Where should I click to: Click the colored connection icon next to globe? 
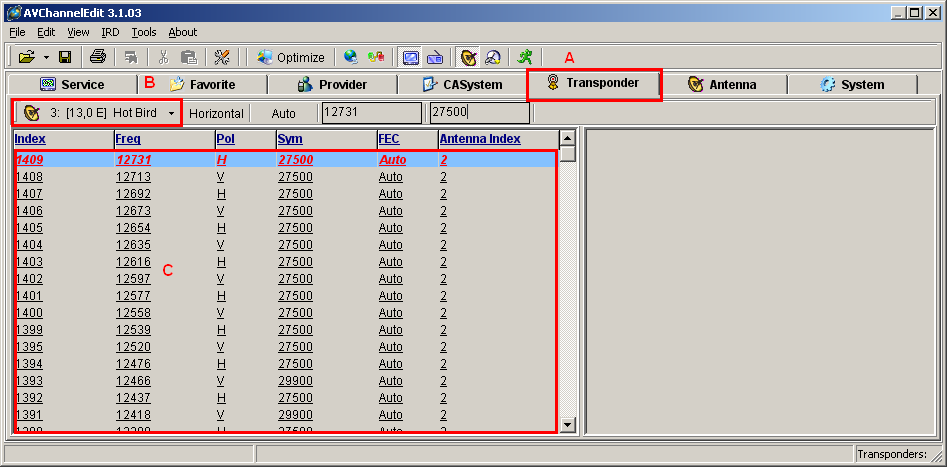376,57
